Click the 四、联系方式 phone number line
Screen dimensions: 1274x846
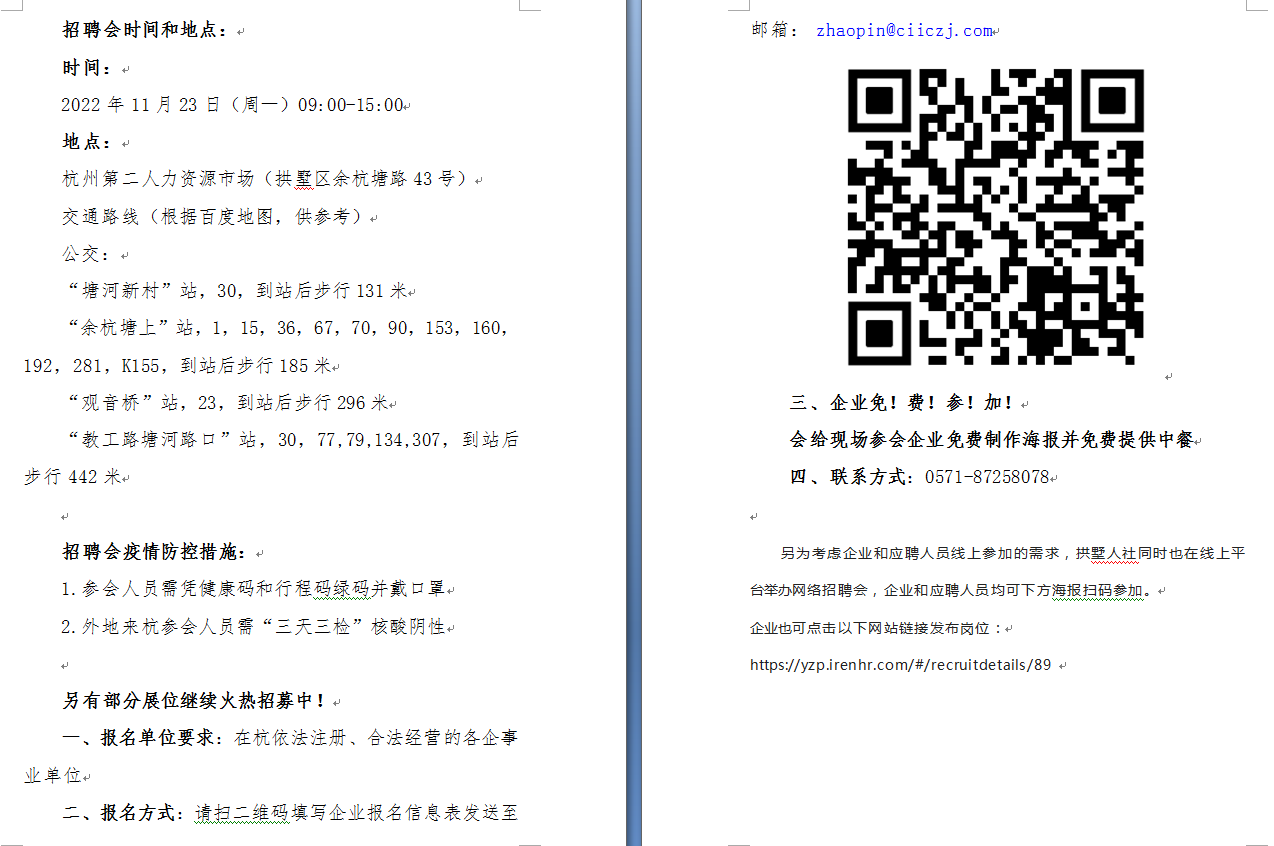tap(919, 477)
